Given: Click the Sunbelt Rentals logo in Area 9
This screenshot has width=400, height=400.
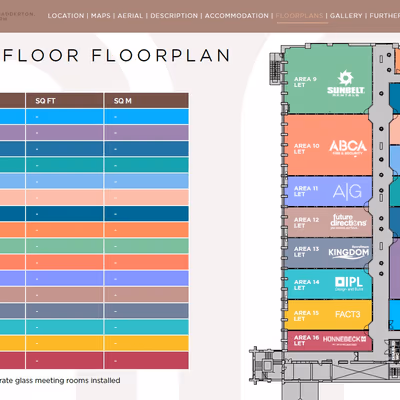Looking at the screenshot, I should coord(346,83).
